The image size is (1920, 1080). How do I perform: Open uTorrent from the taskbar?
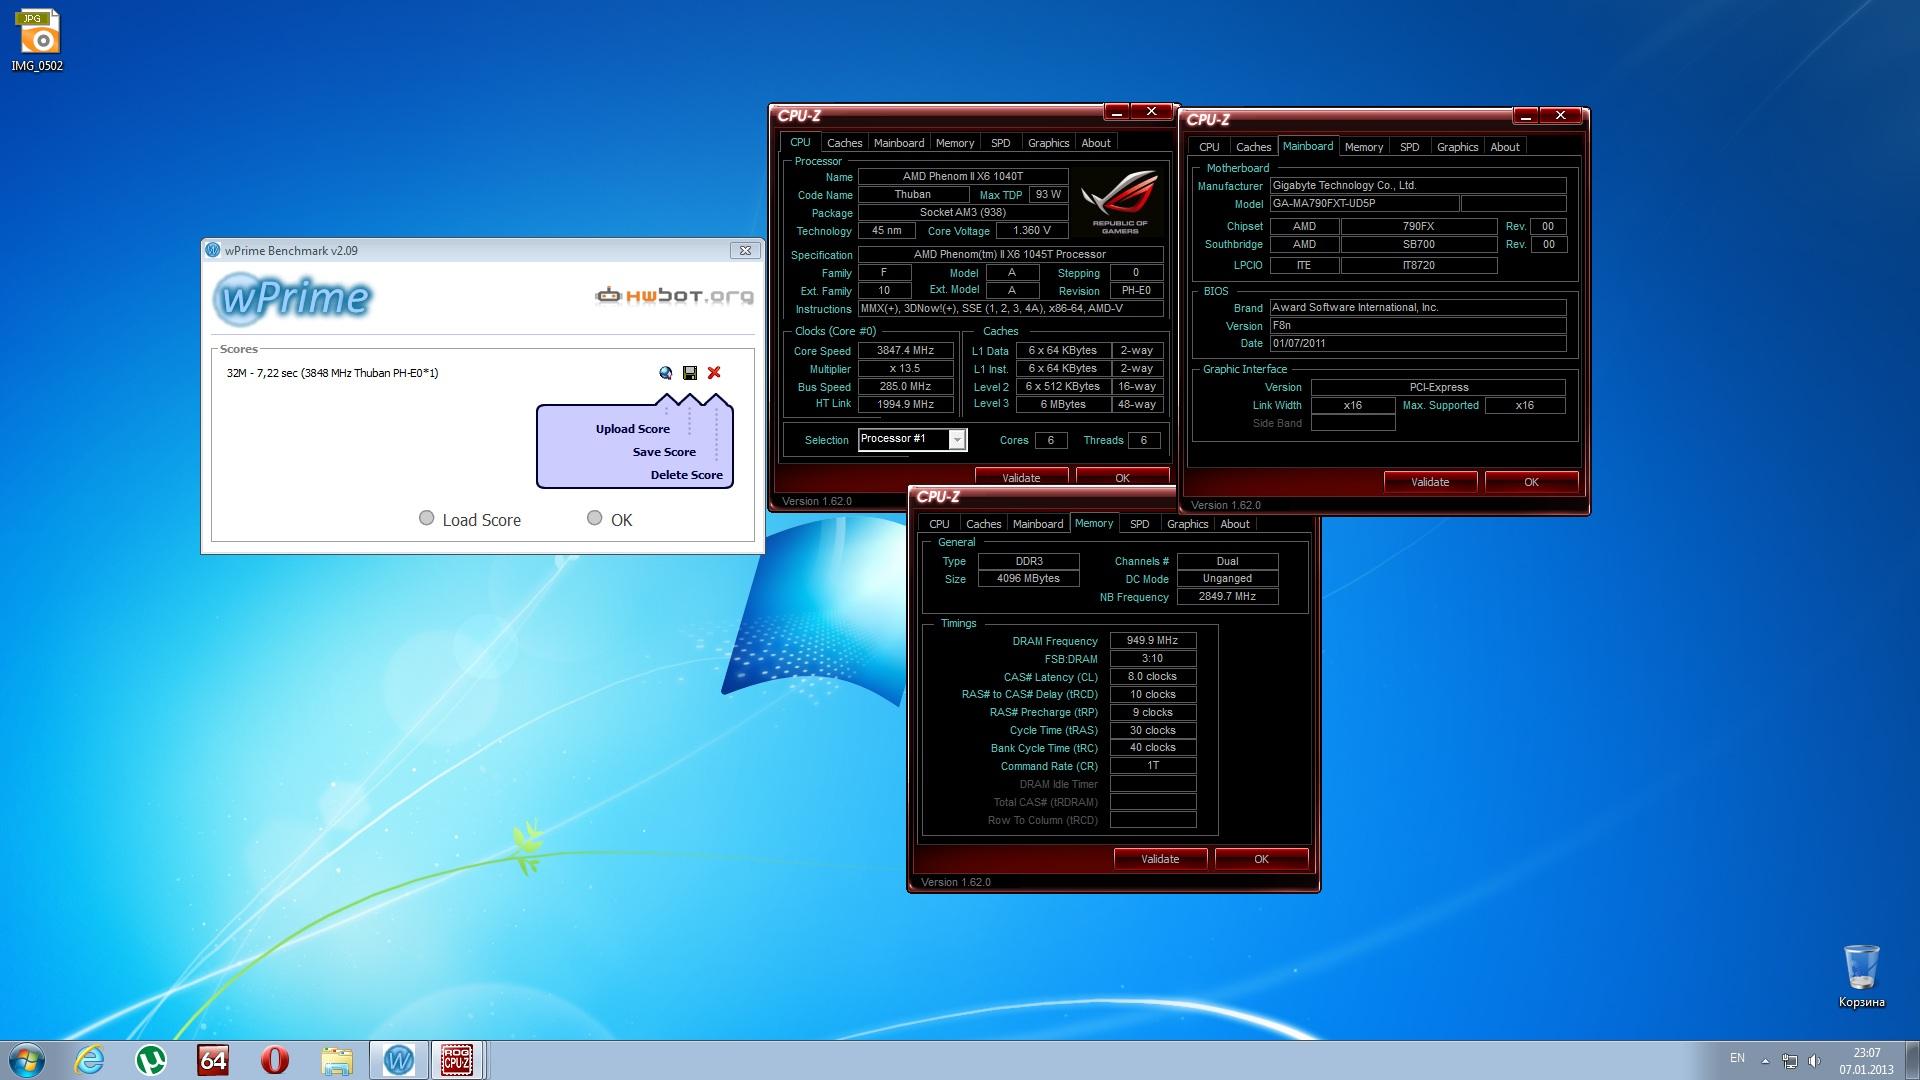(x=151, y=1060)
